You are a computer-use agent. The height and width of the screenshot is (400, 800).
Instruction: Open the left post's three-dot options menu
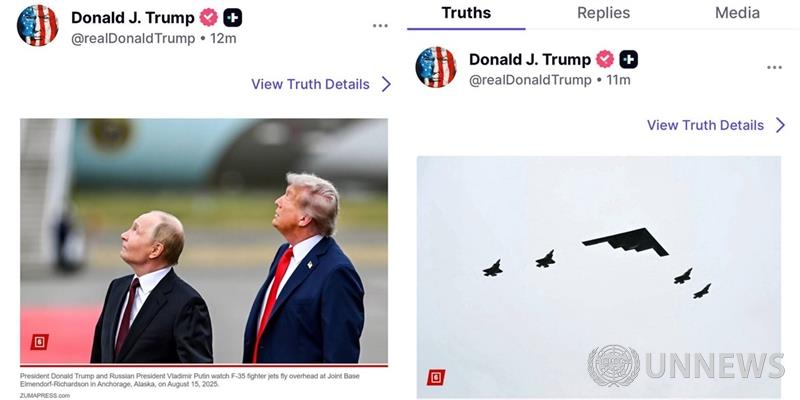[x=380, y=26]
